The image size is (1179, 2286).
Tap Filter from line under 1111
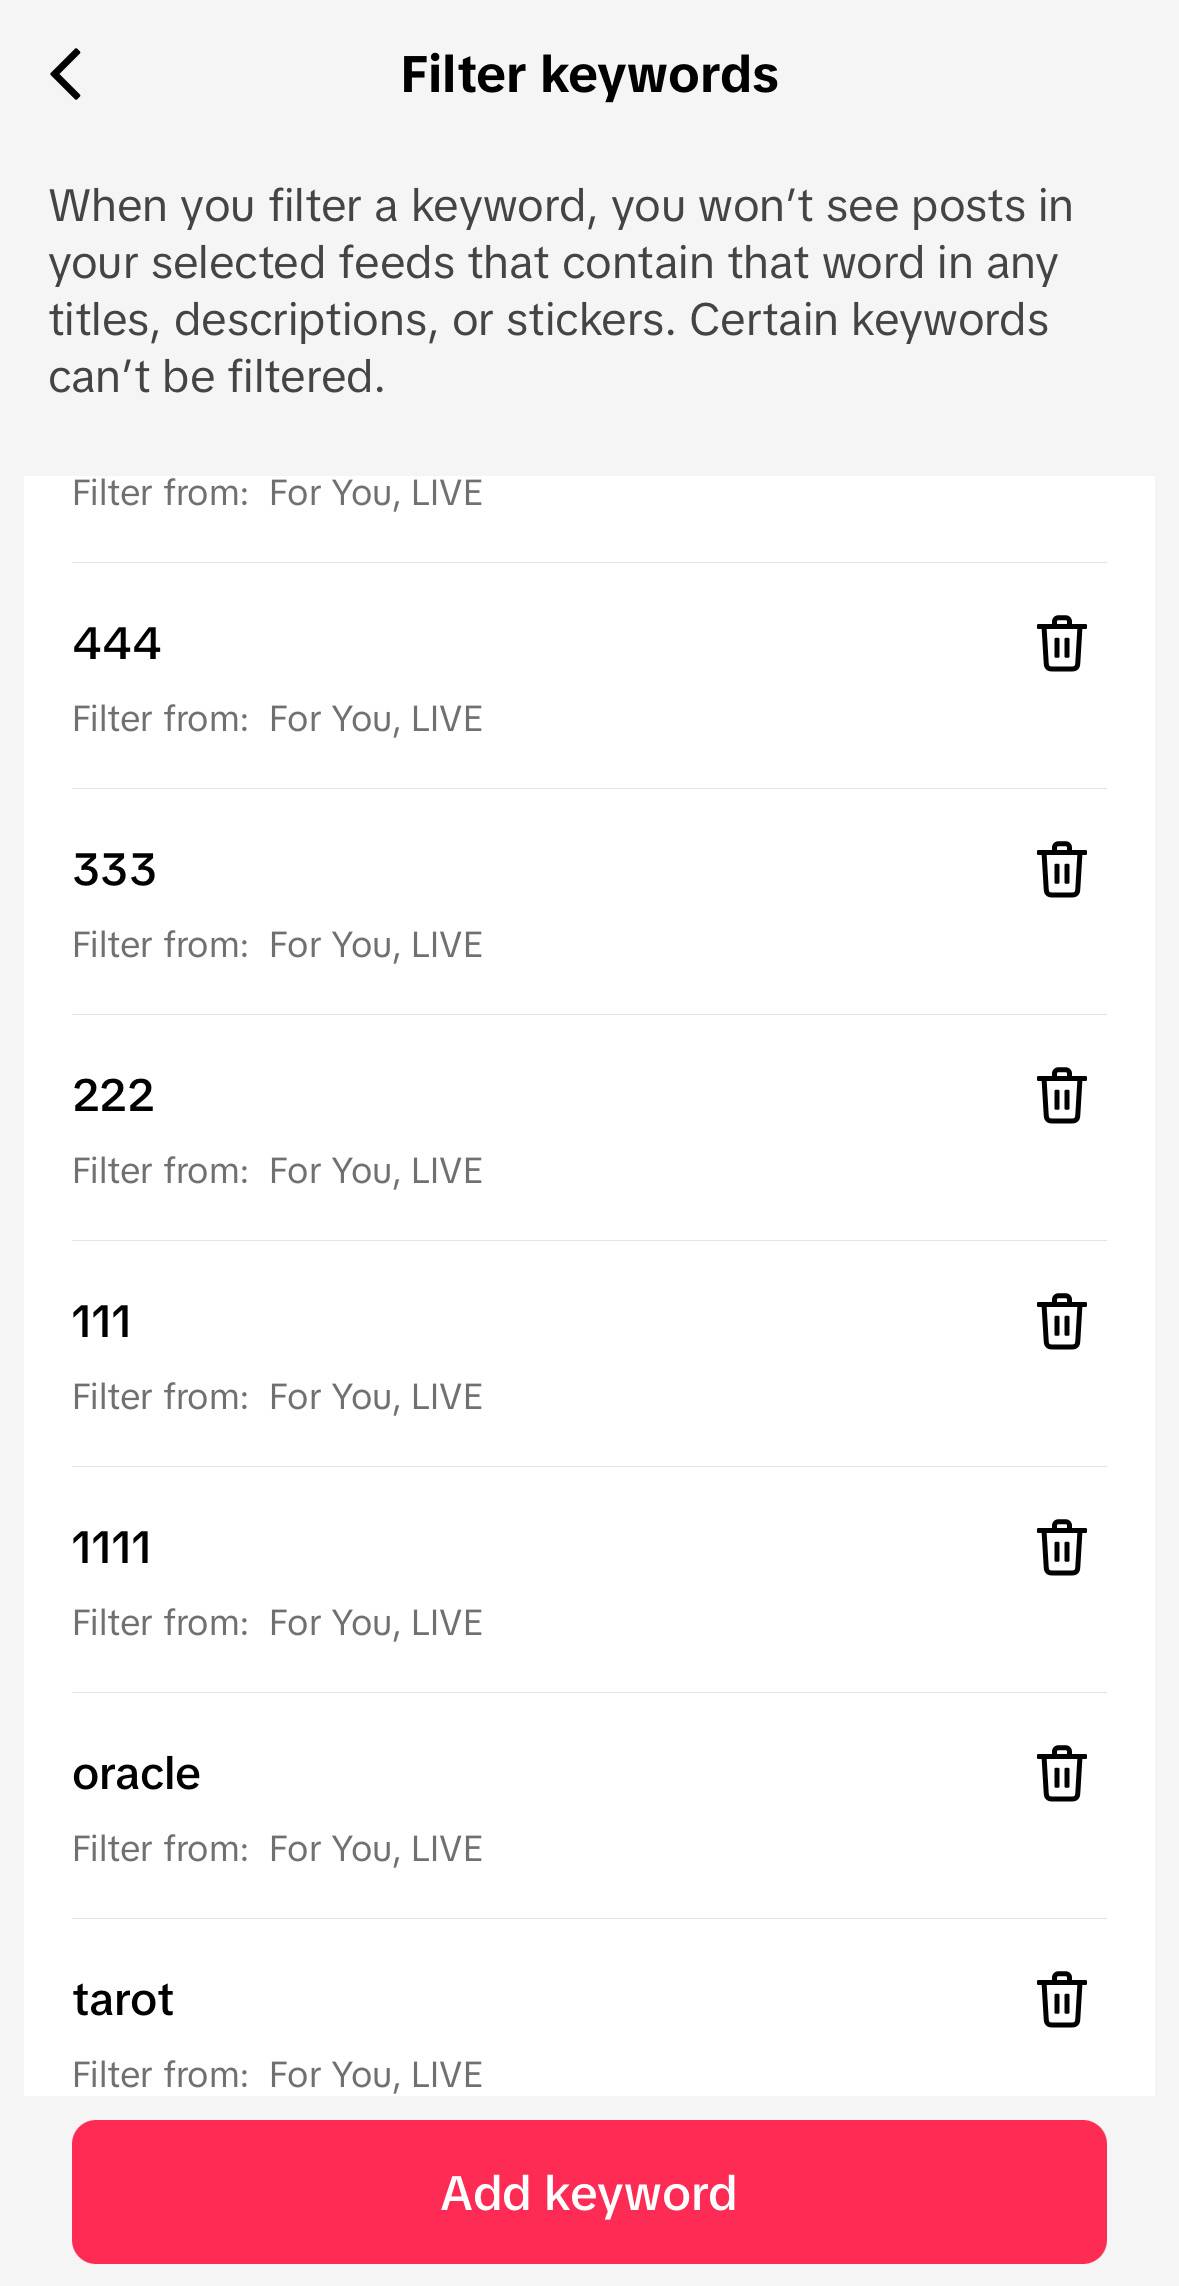click(x=278, y=1623)
